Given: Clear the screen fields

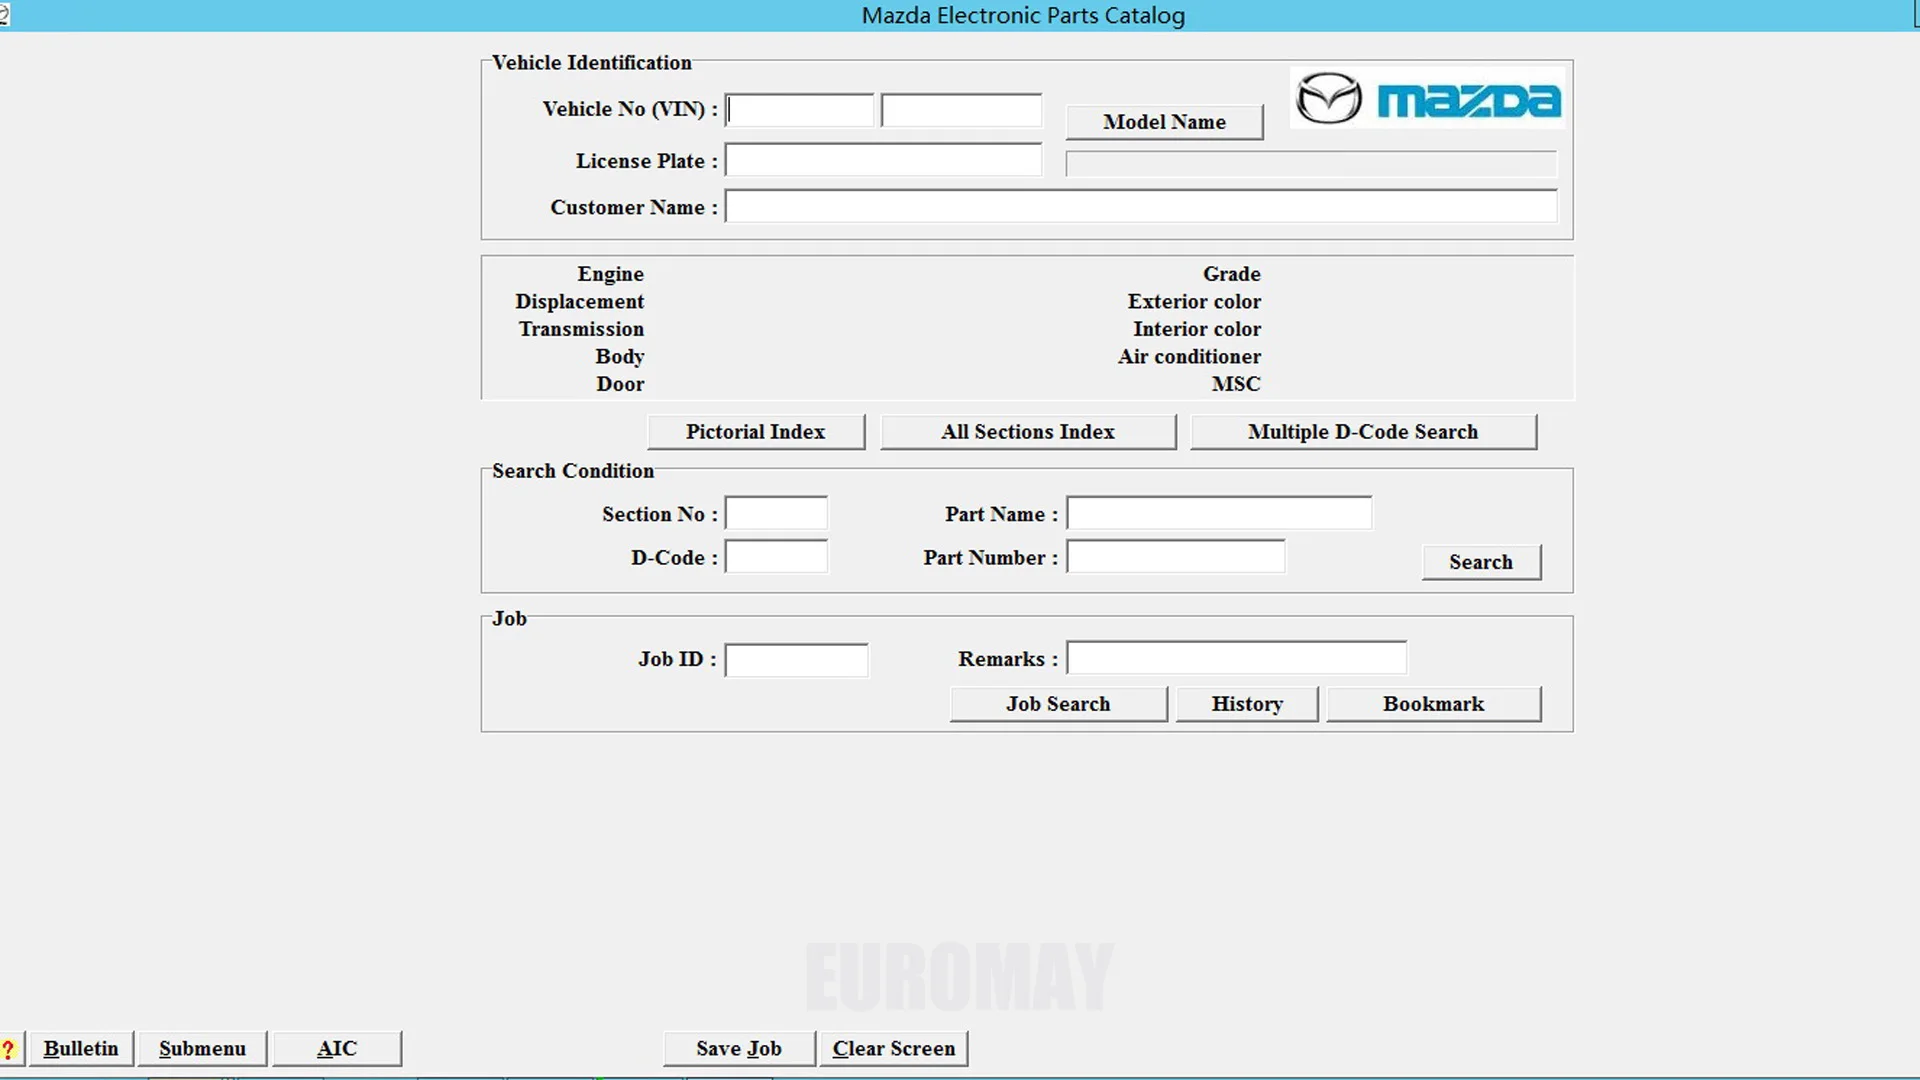Looking at the screenshot, I should click(894, 1049).
